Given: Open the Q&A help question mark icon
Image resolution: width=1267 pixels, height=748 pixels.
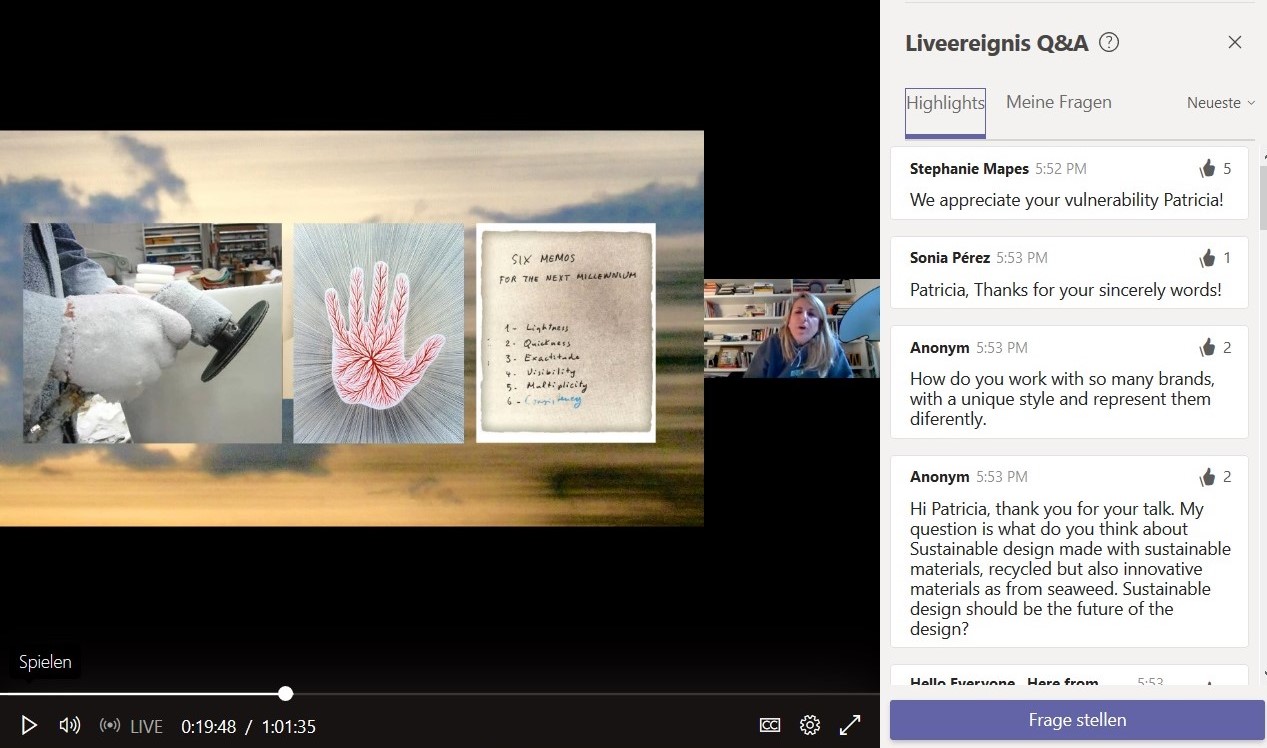Looking at the screenshot, I should coord(1109,43).
